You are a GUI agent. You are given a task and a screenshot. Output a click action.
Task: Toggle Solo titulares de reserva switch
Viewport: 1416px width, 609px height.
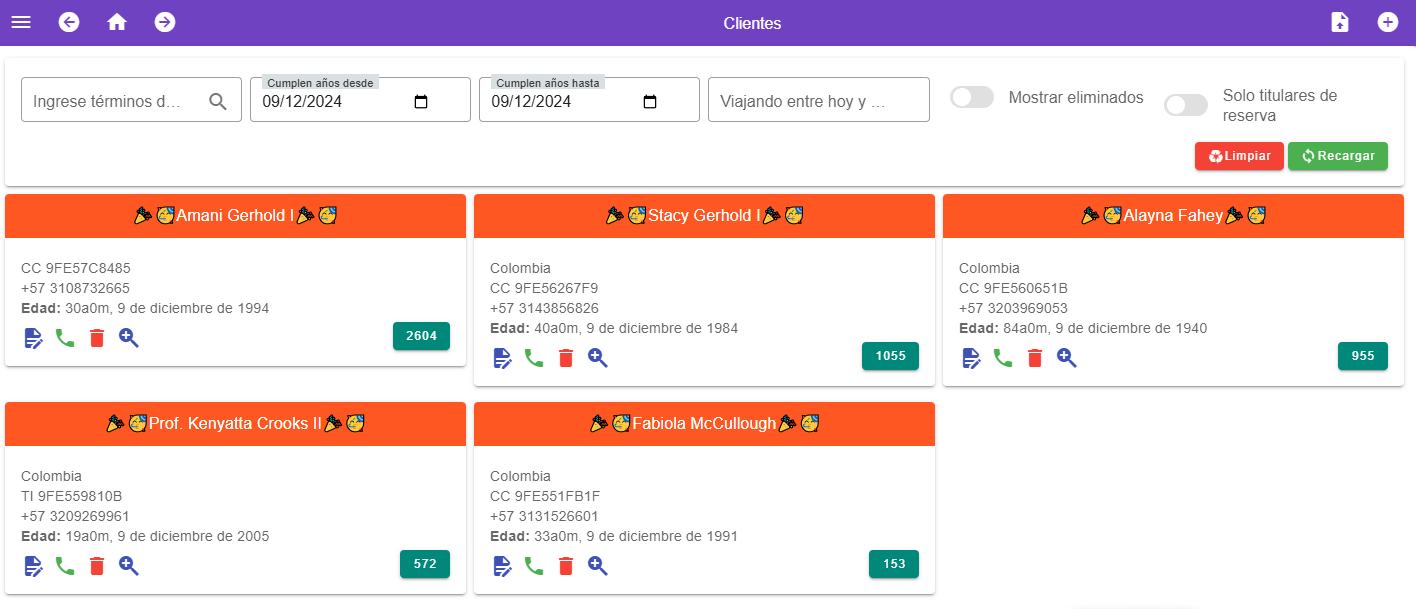click(x=1185, y=105)
